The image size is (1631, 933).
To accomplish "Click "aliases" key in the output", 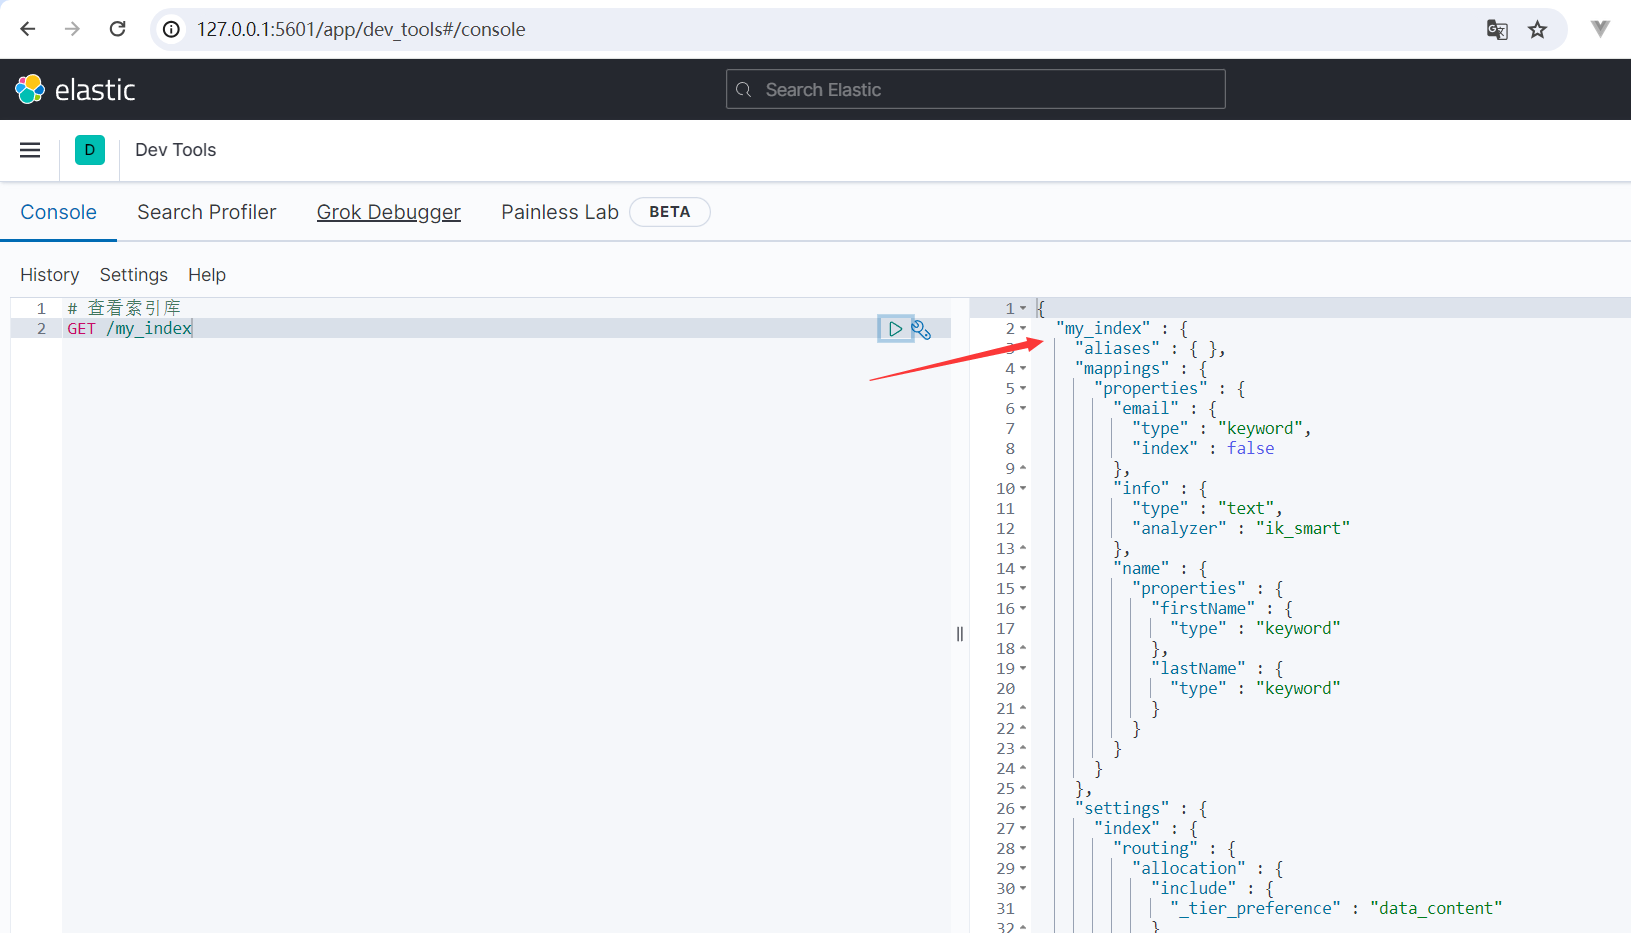I will point(1118,349).
